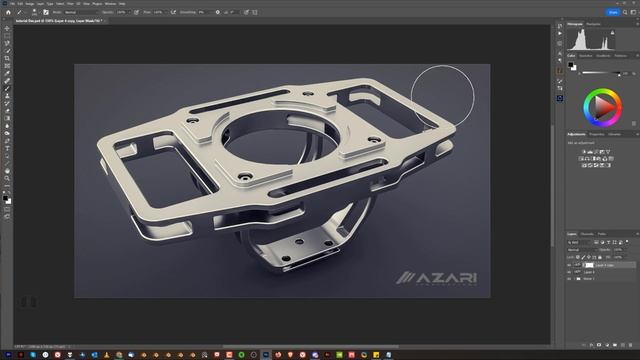The height and width of the screenshot is (360, 640).
Task: Open the Window menu
Action: [110, 4]
